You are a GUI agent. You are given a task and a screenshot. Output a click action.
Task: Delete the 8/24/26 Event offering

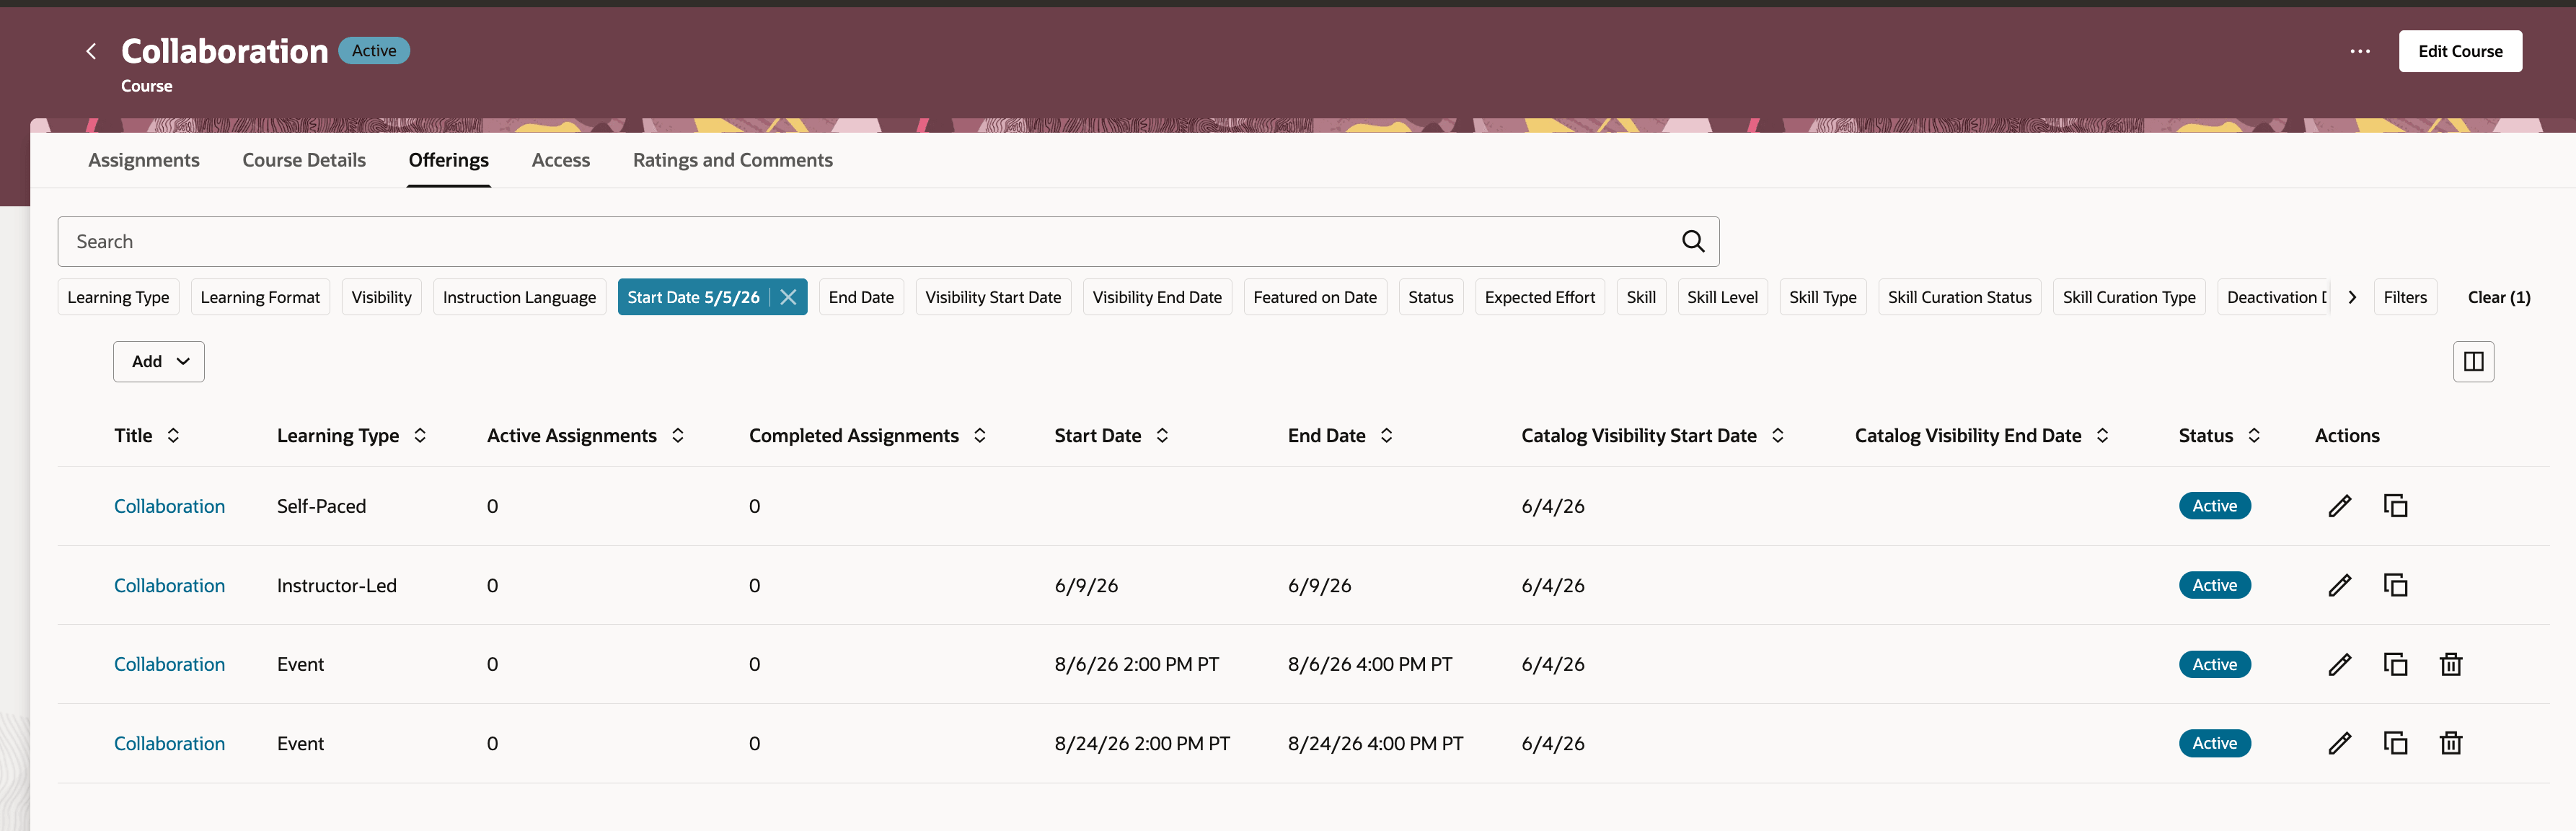[x=2450, y=743]
